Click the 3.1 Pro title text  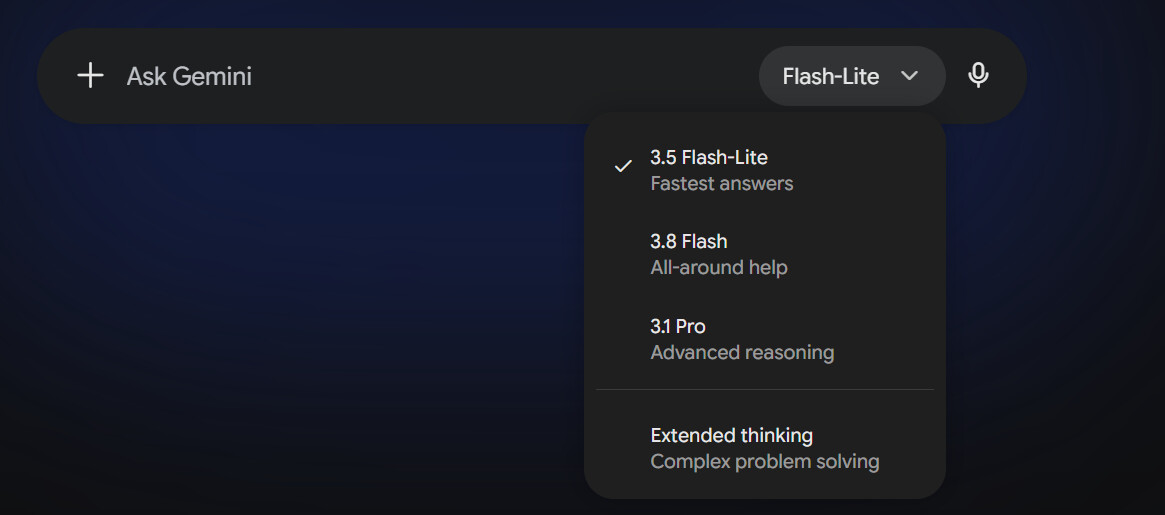click(678, 326)
